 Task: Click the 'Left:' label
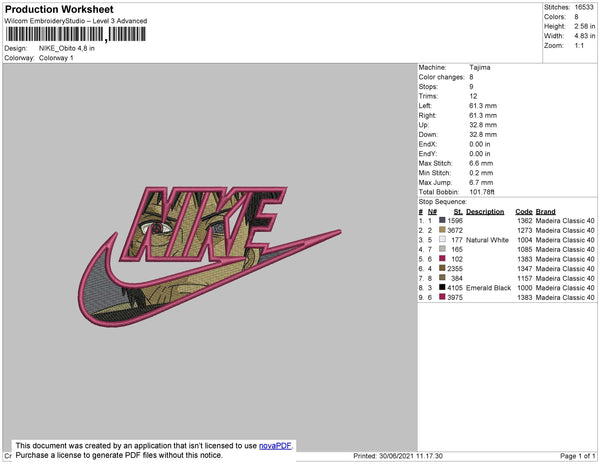425,106
